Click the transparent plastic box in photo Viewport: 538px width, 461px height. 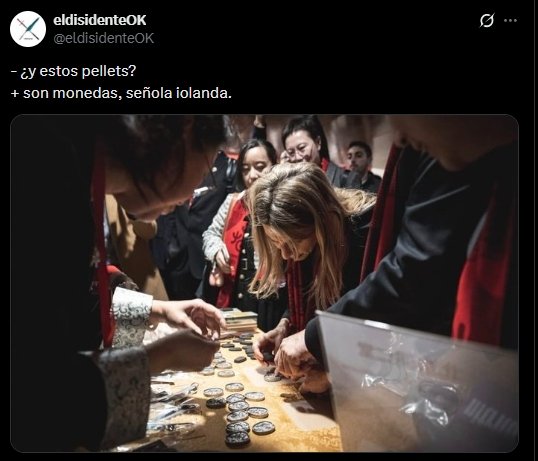[x=417, y=382]
